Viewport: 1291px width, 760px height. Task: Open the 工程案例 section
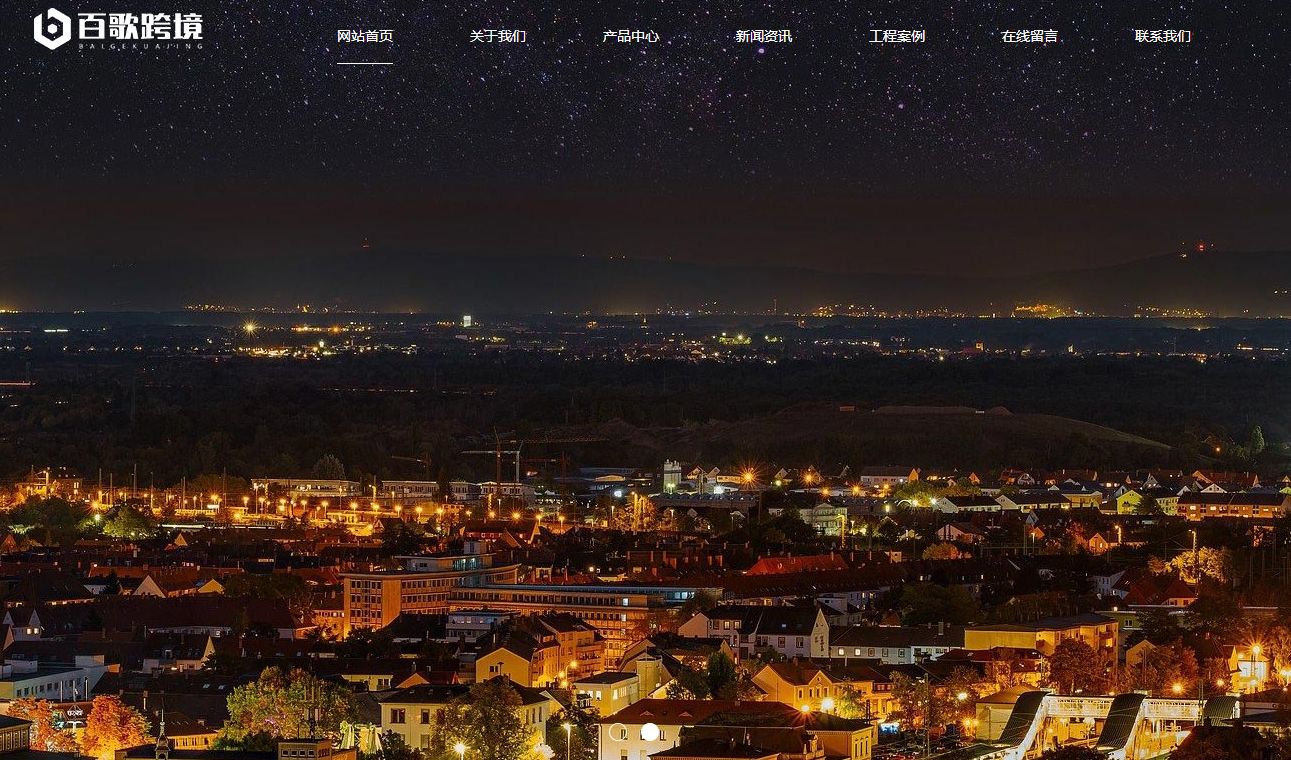(x=897, y=36)
